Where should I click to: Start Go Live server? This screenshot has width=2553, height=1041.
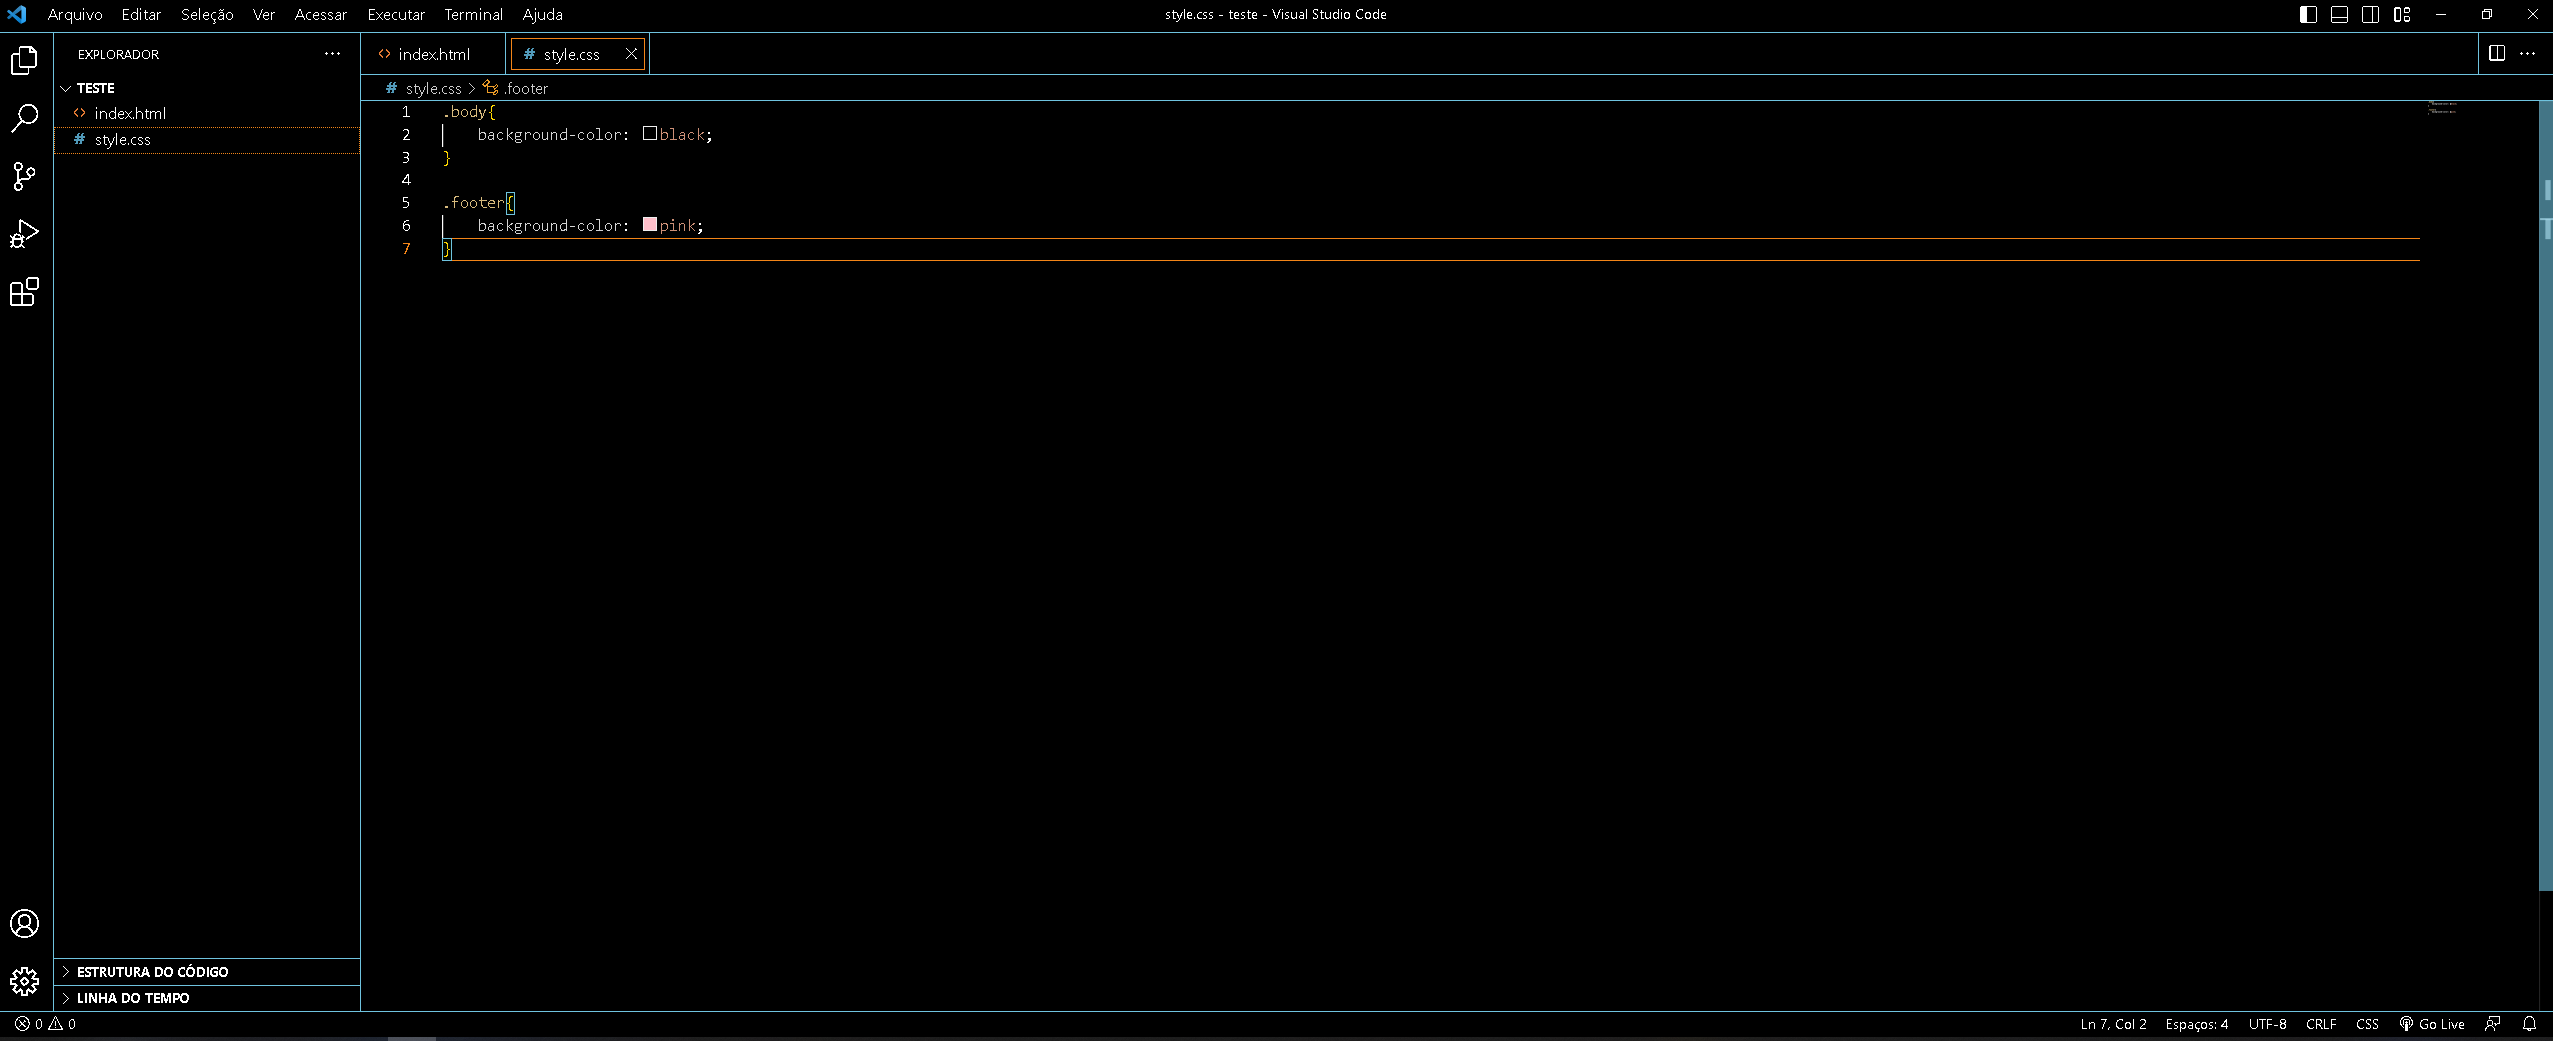coord(2432,1024)
